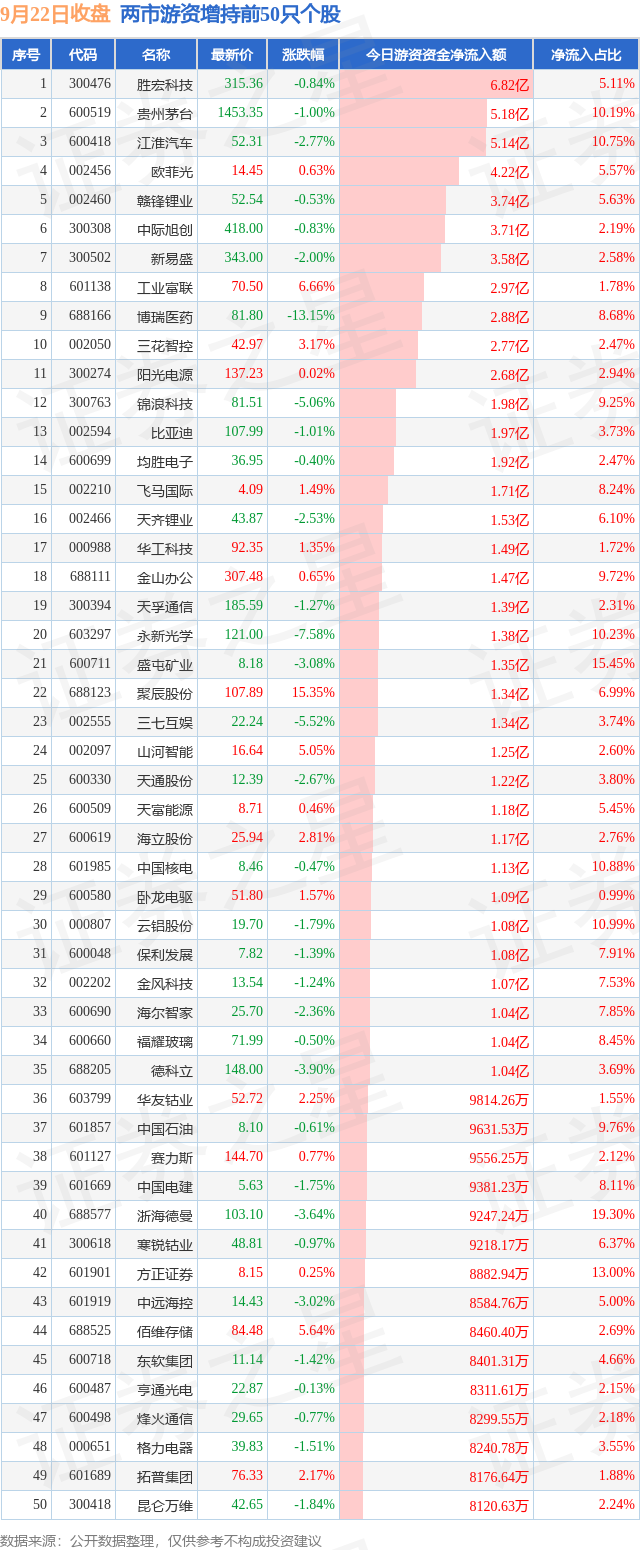Screen dimensions: 640x1550
Task: Select stock name 锦浪科技
Action: (164, 403)
